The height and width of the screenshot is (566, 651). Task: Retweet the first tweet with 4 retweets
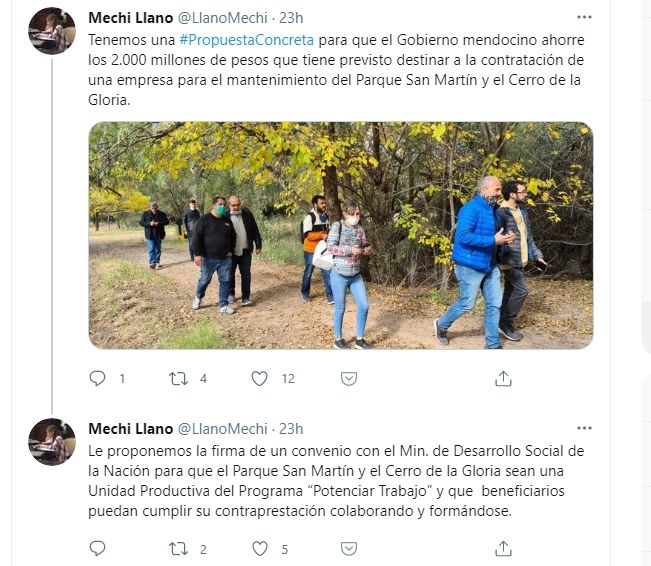coord(179,378)
